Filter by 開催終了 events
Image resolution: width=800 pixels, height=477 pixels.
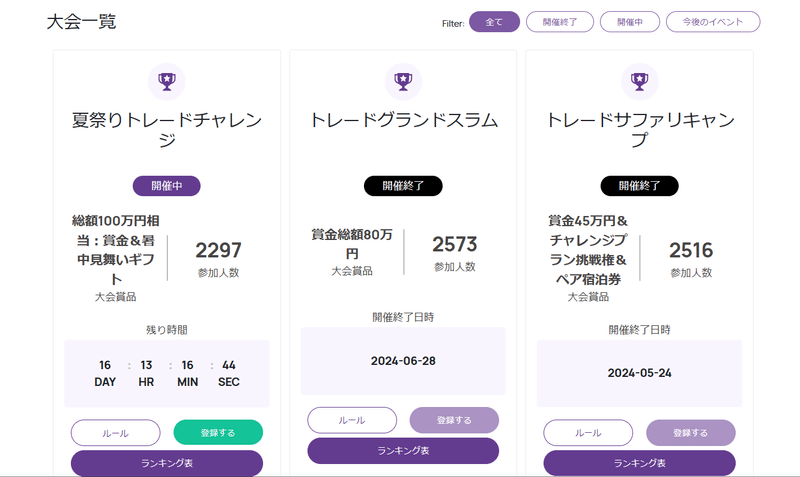click(x=560, y=22)
